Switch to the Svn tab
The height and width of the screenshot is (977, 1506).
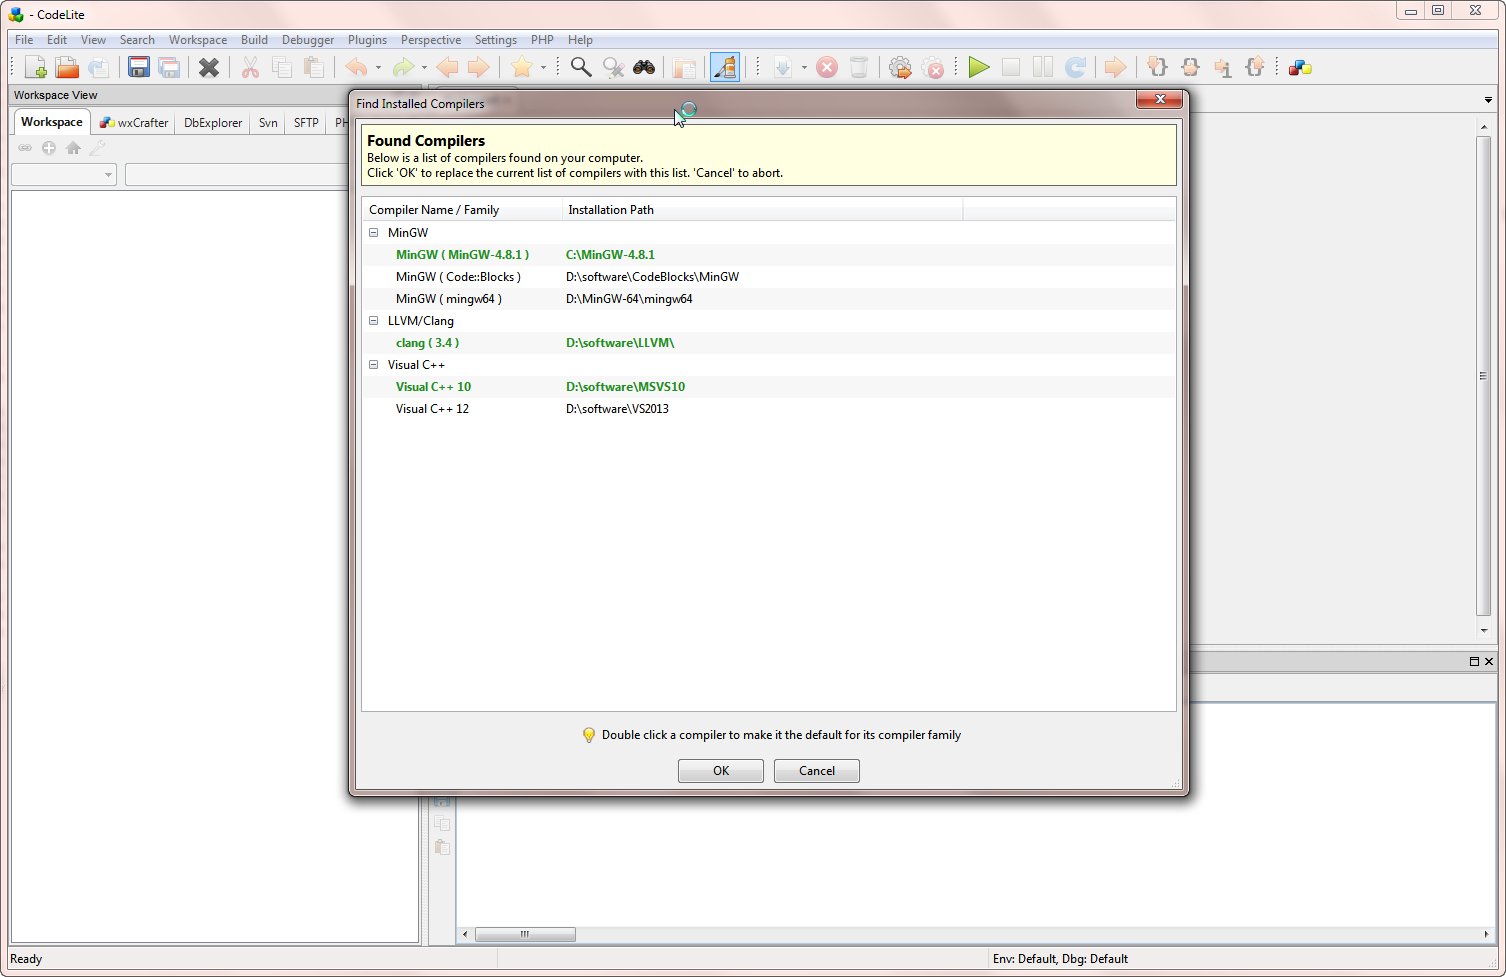point(268,123)
